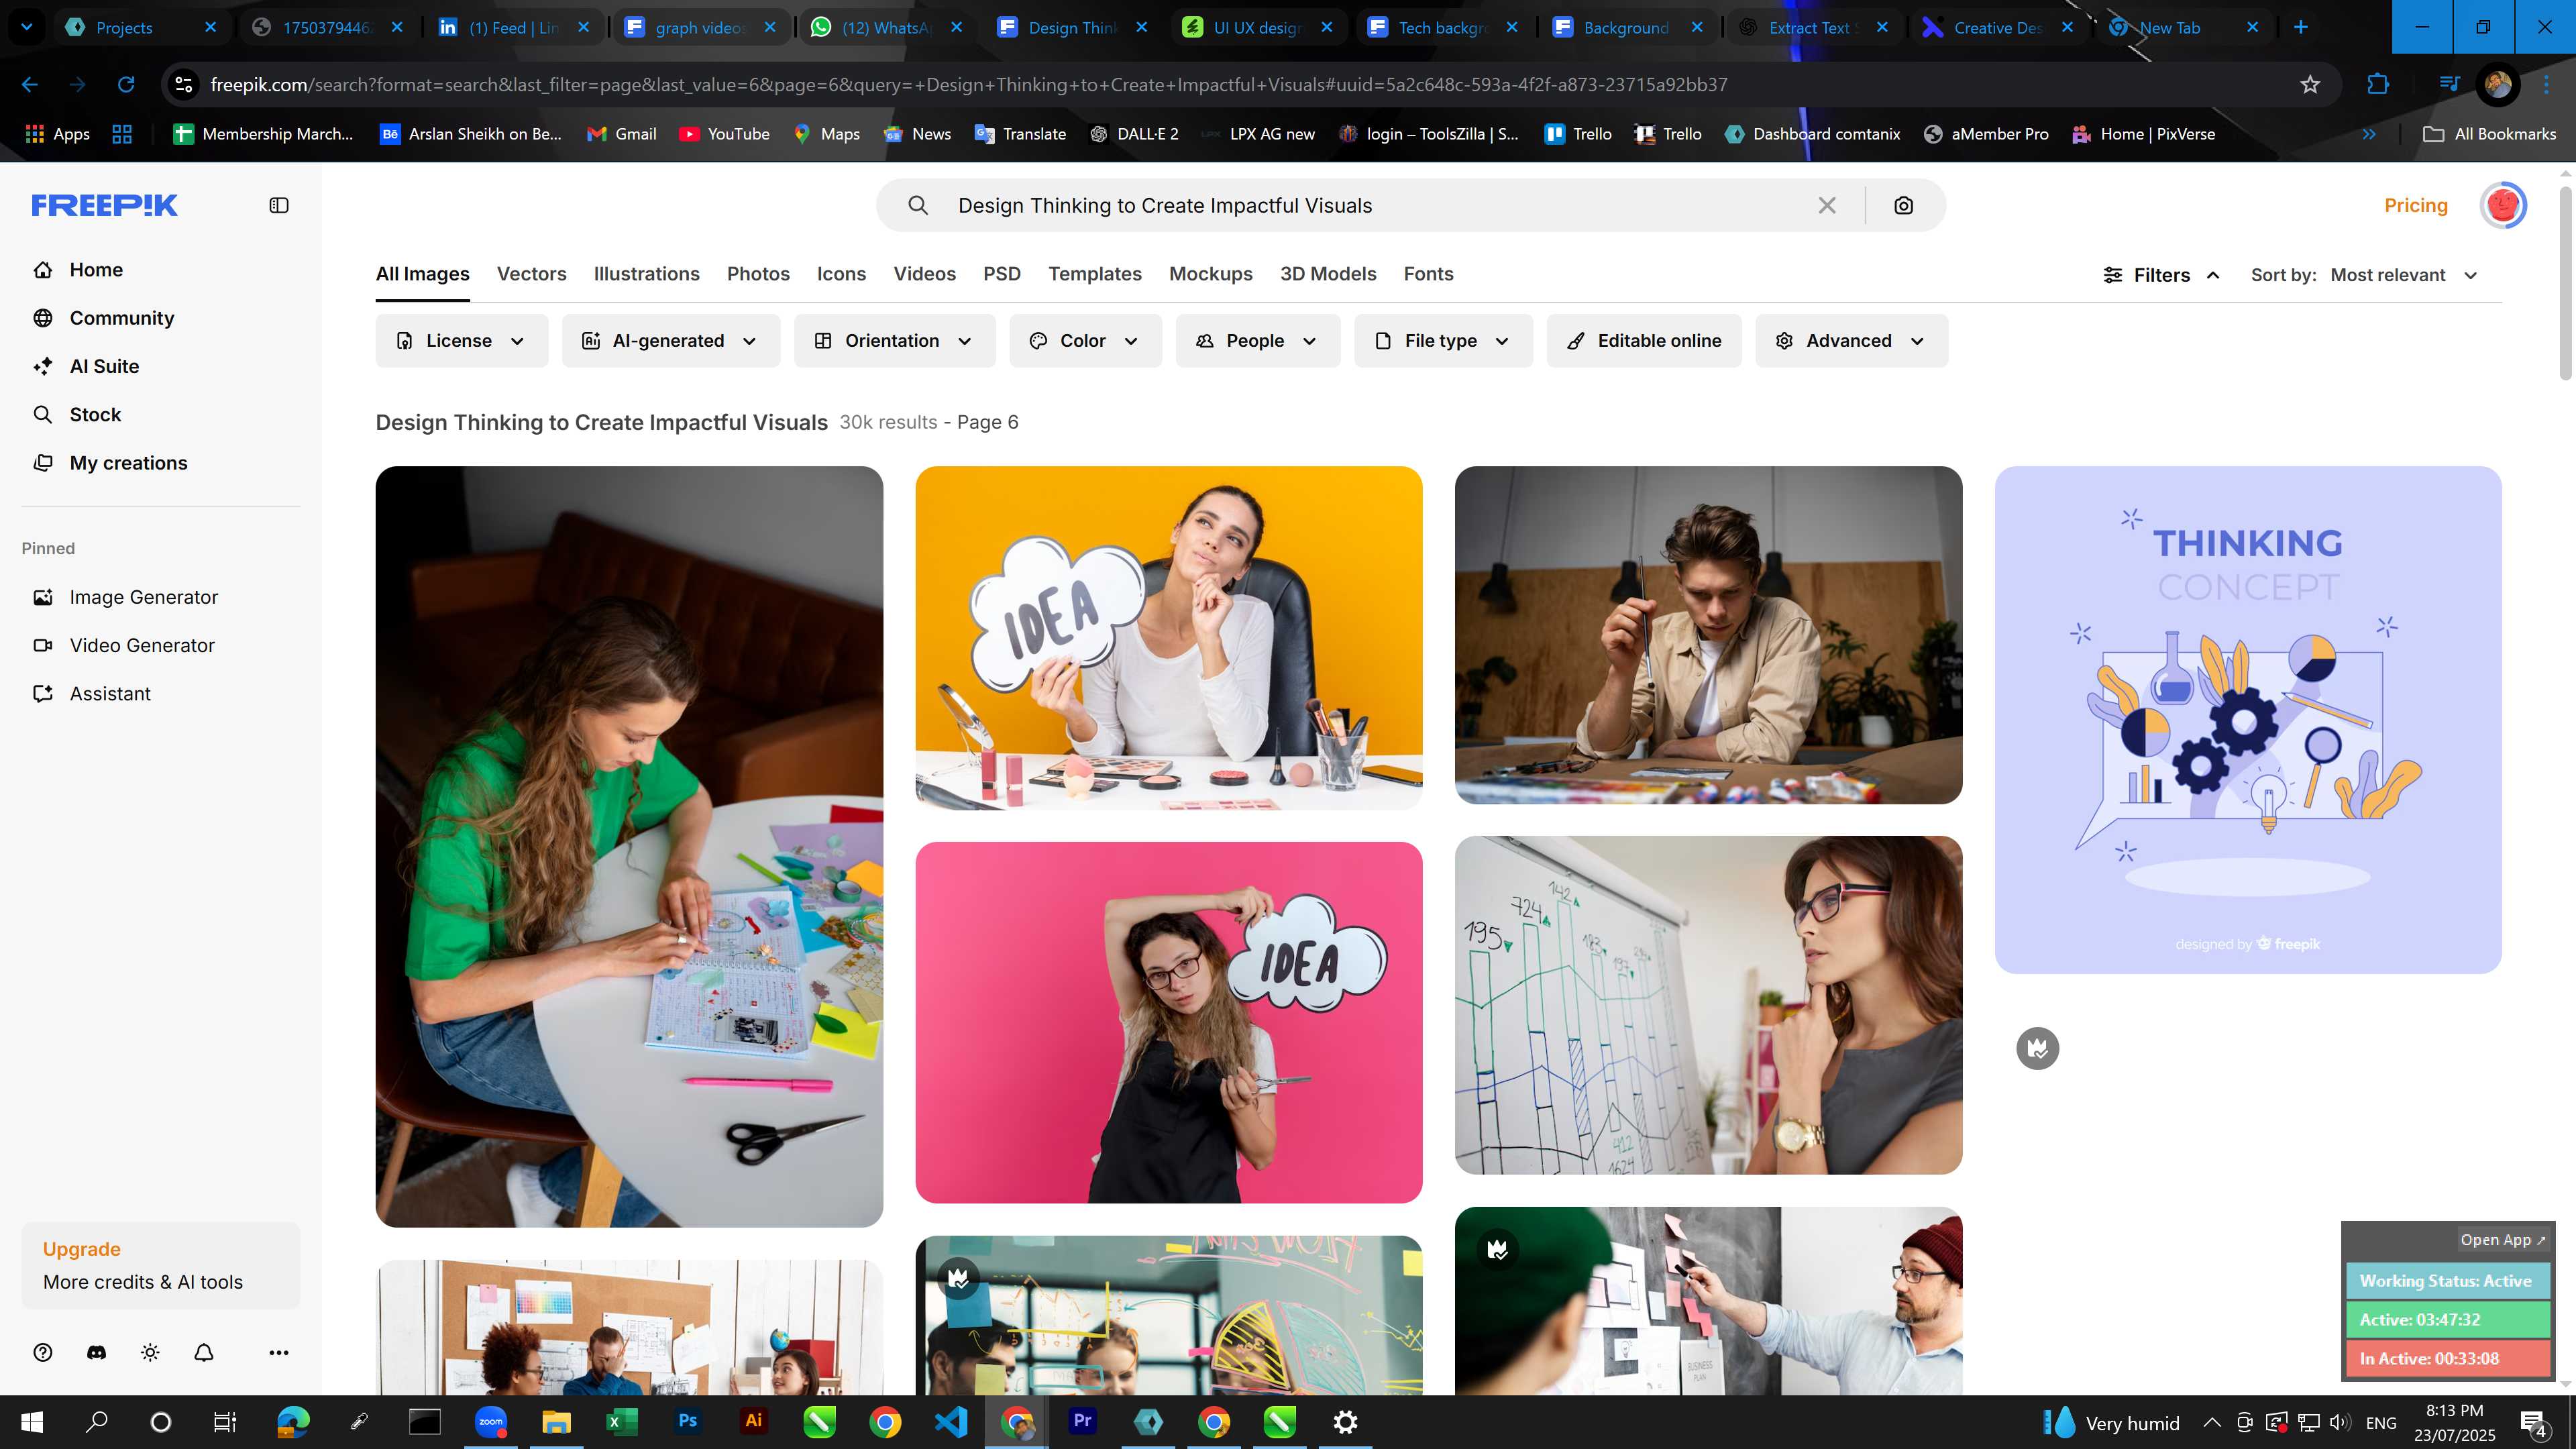Open Premiere Pro from the taskbar
The image size is (2576, 1449).
coord(1082,1421)
